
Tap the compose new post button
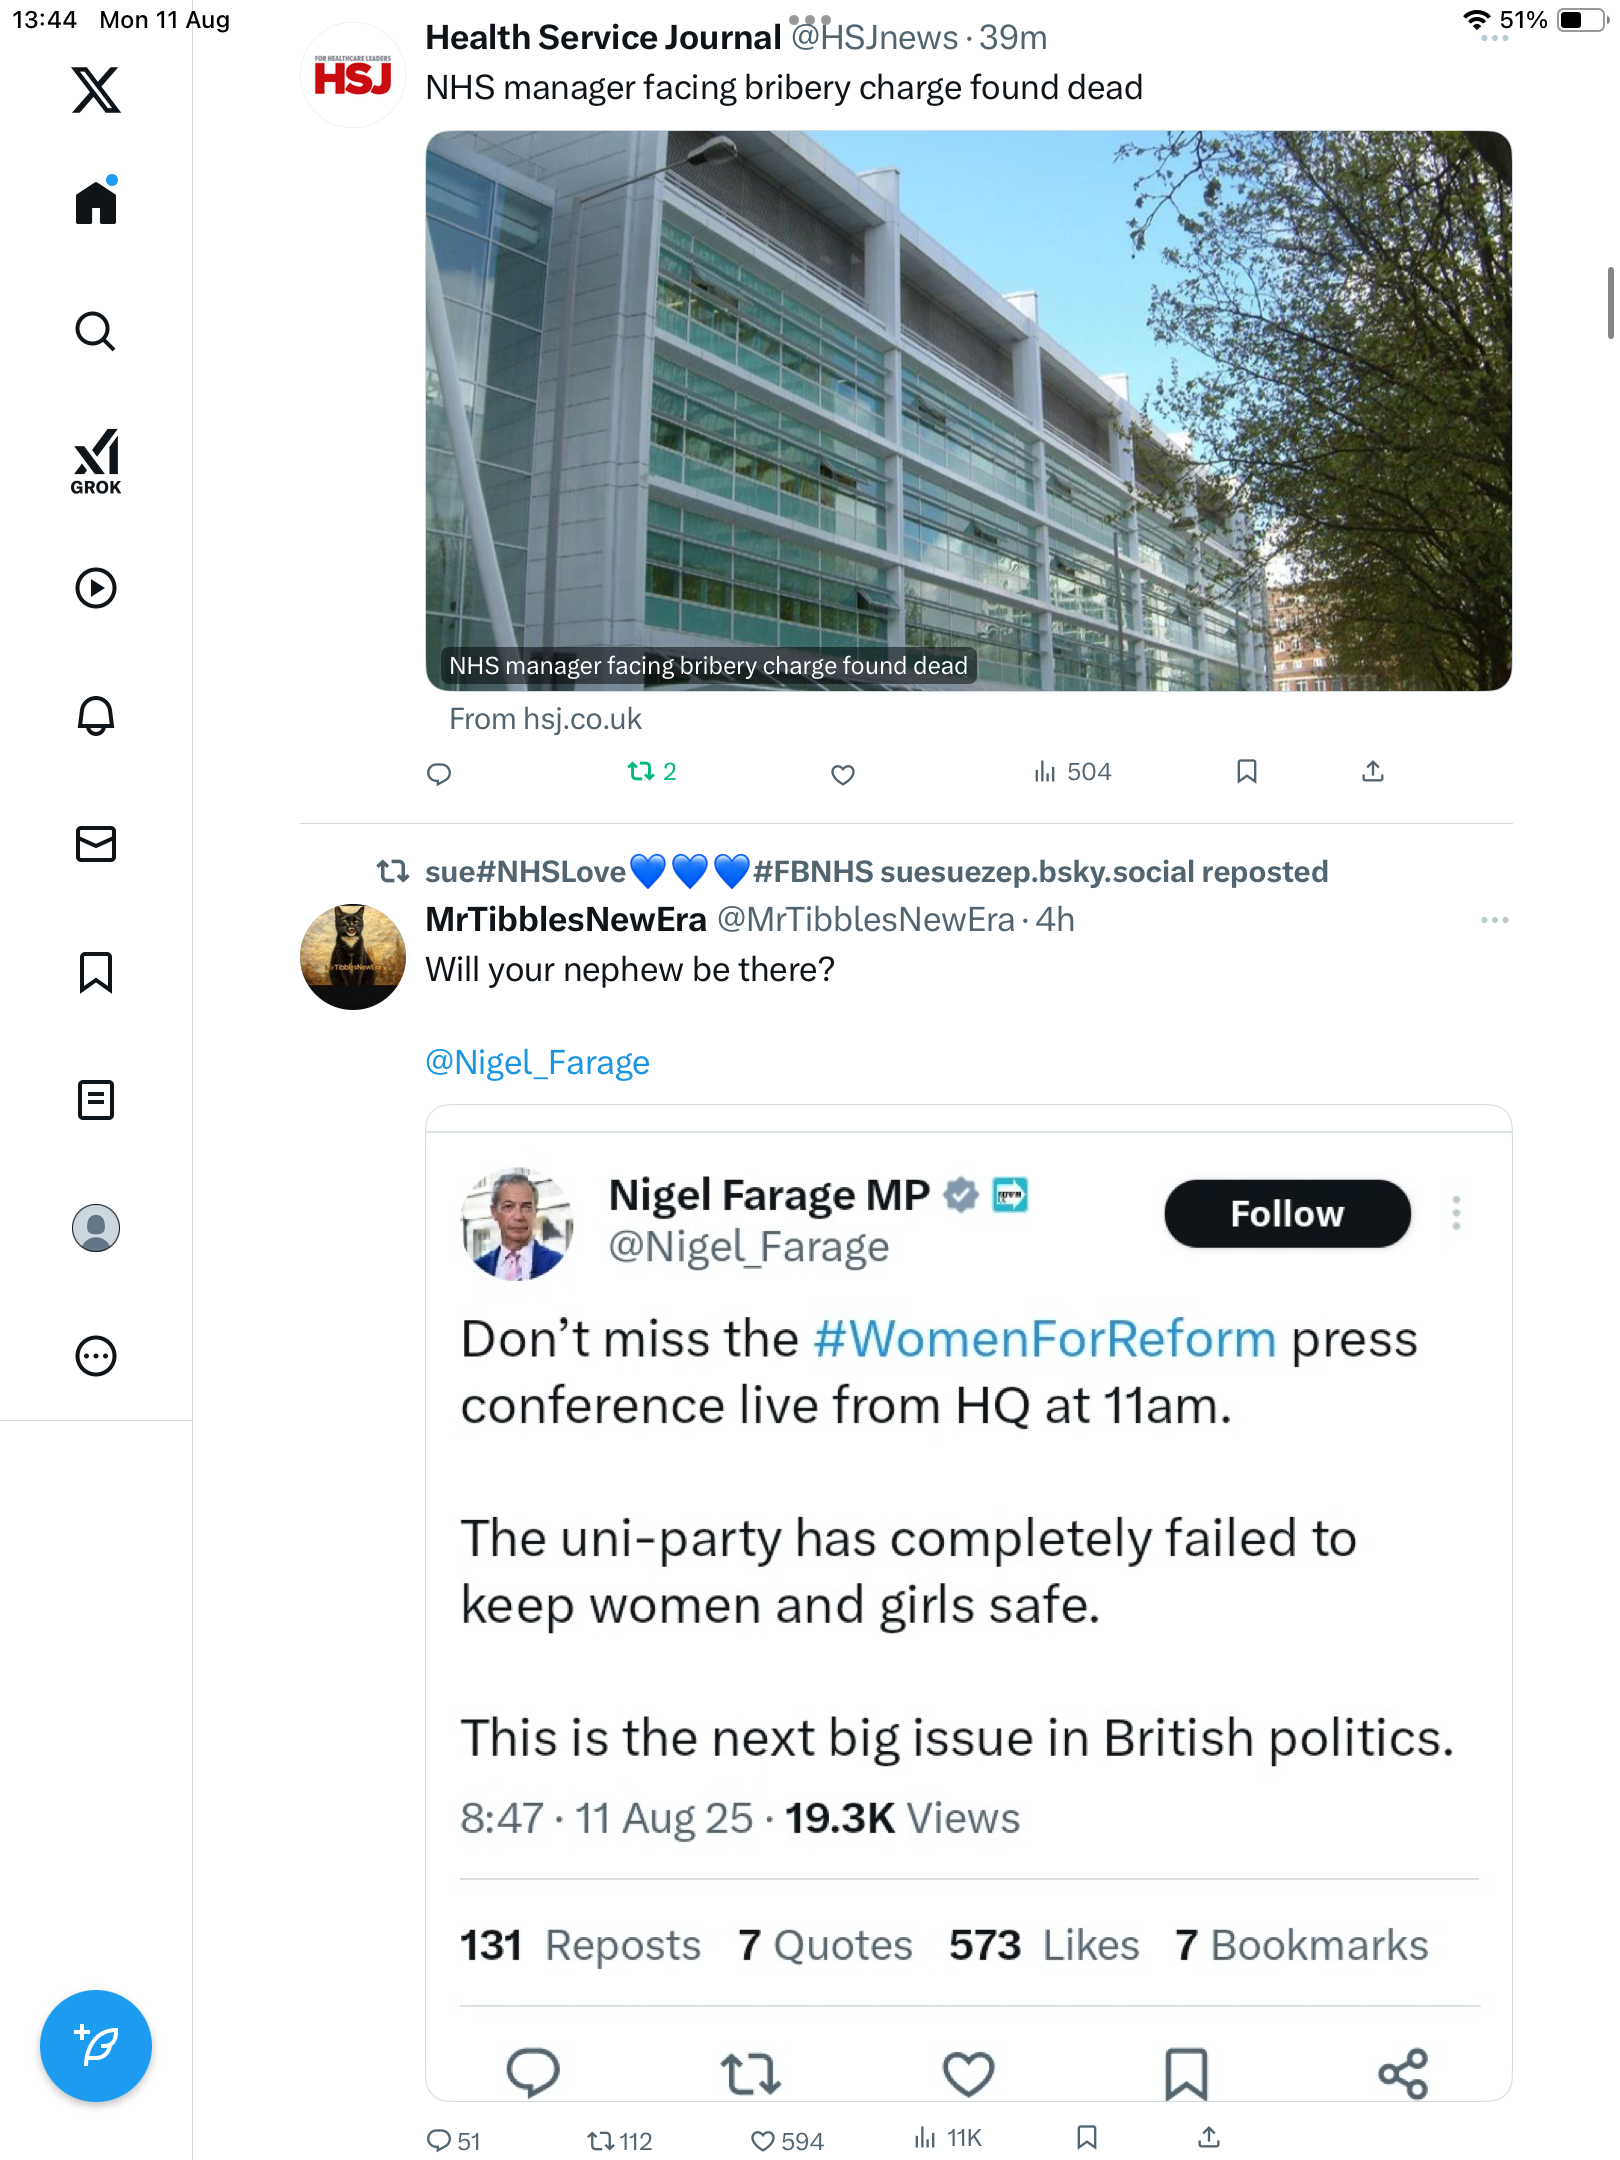coord(96,2046)
